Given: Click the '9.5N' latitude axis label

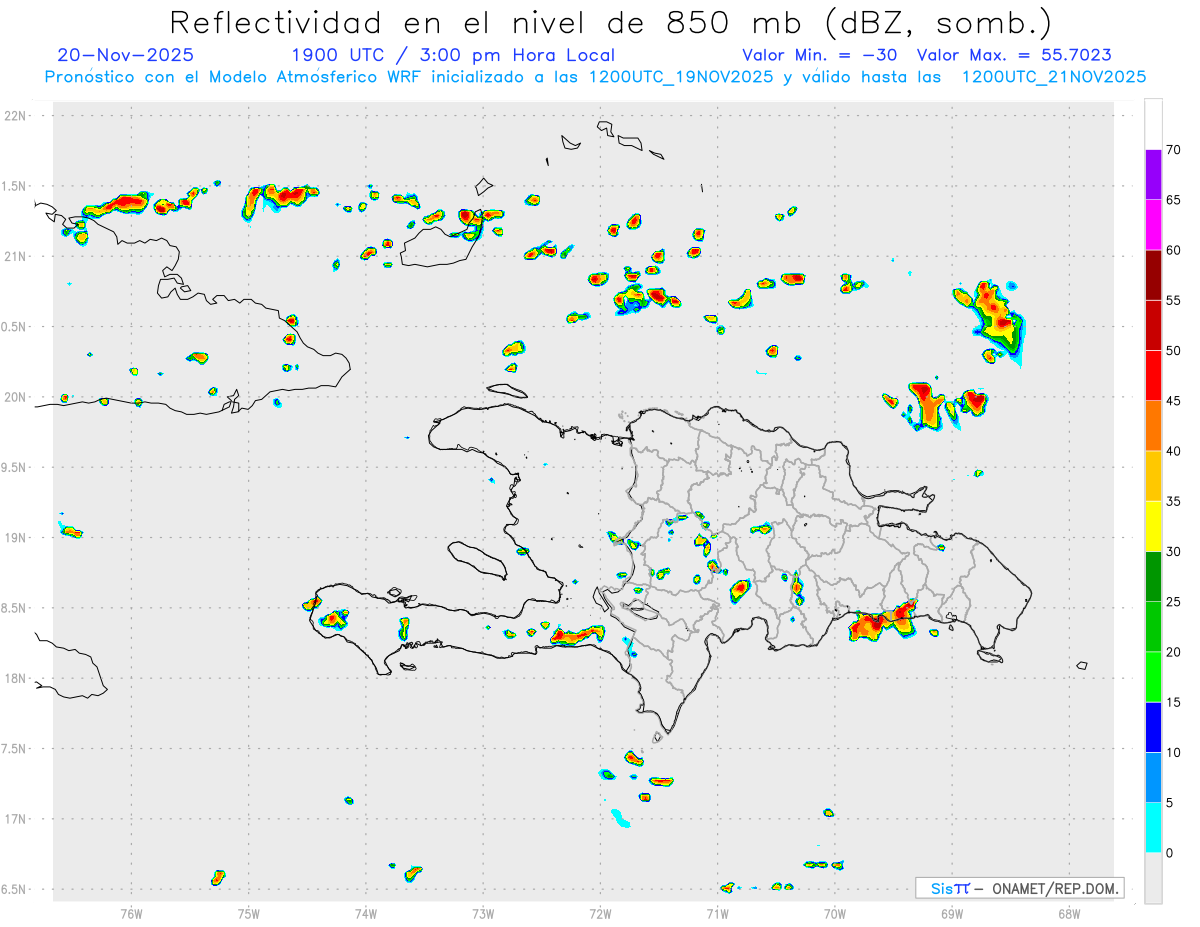Looking at the screenshot, I should click(15, 467).
